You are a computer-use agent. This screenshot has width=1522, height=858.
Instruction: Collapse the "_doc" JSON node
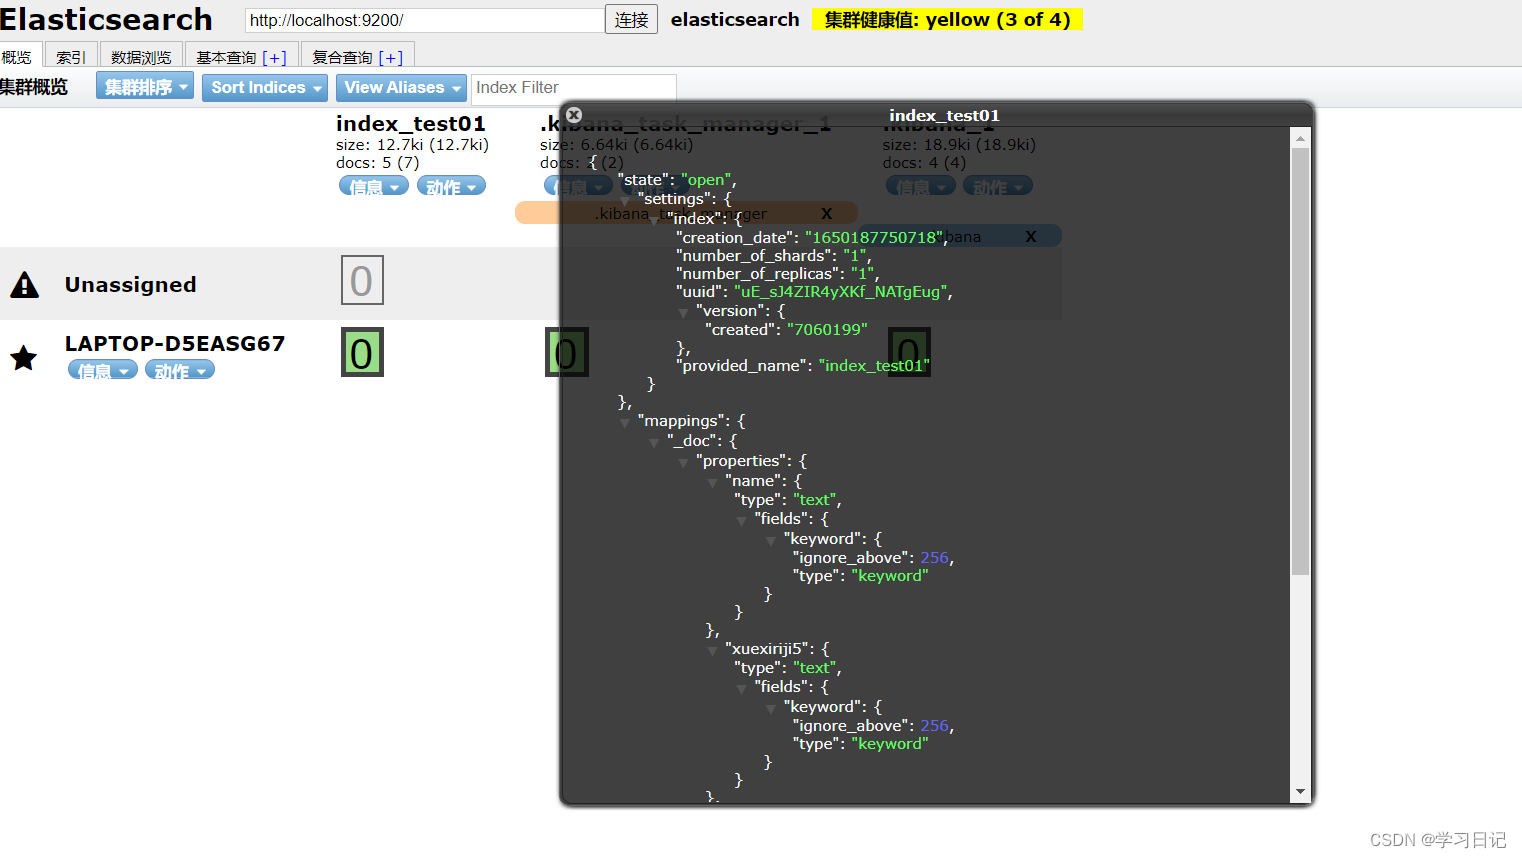[654, 443]
